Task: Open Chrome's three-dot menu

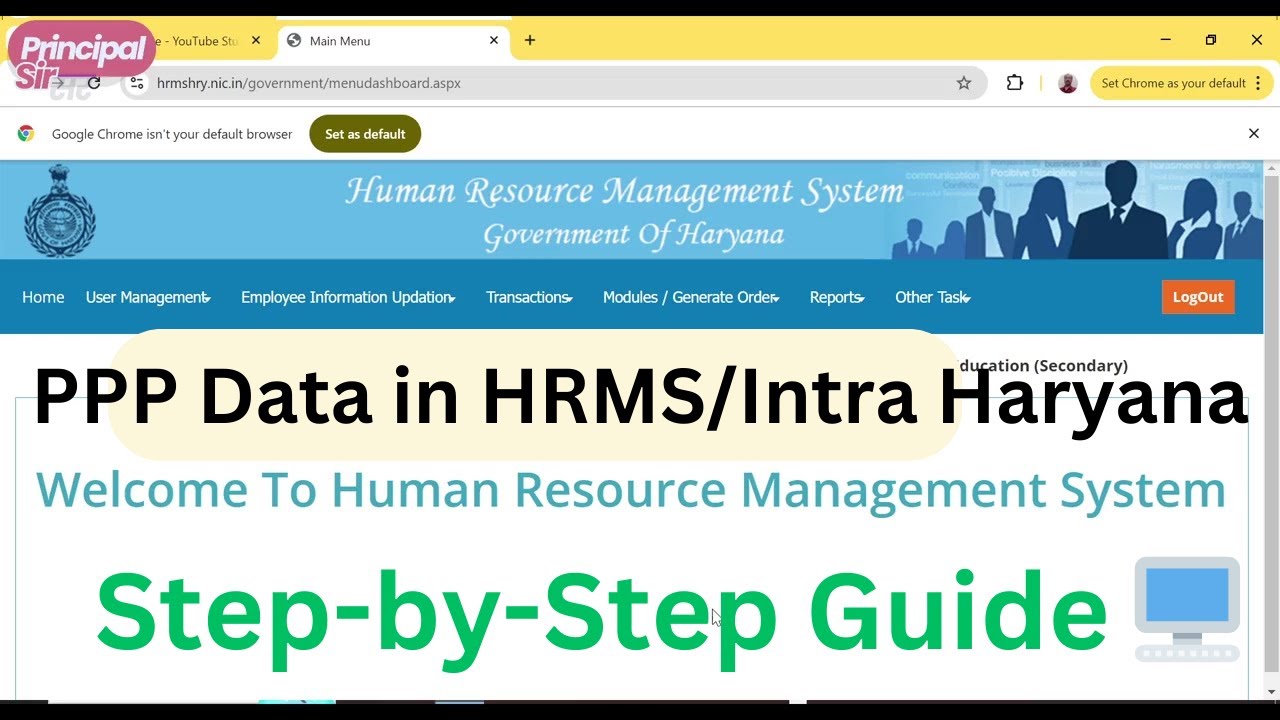Action: (1258, 83)
